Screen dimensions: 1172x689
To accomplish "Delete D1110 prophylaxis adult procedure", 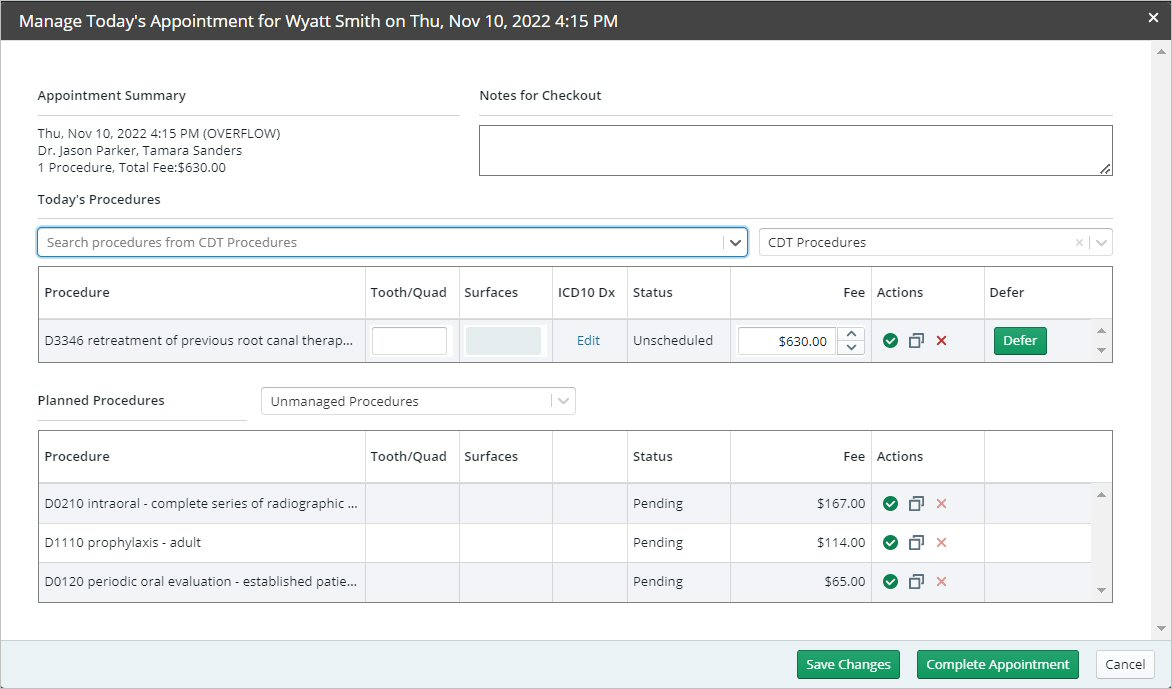I will [942, 543].
